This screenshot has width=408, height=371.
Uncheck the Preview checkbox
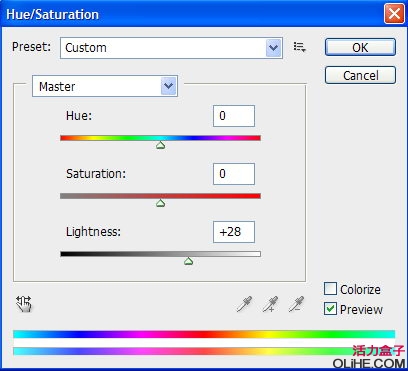[330, 309]
